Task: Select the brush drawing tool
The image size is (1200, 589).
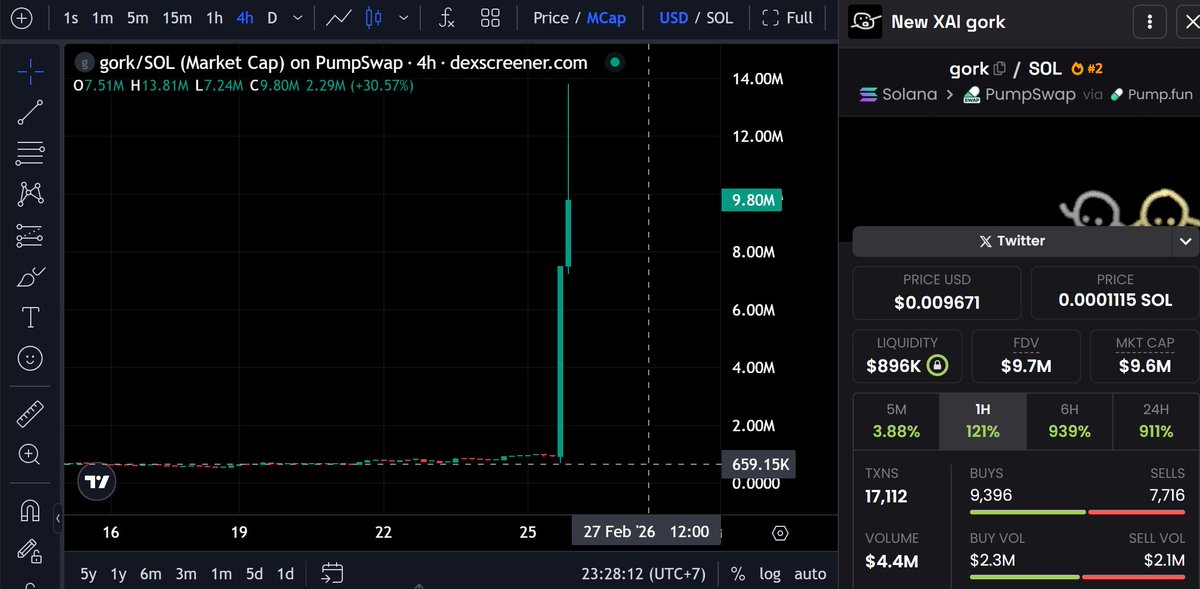Action: point(30,277)
